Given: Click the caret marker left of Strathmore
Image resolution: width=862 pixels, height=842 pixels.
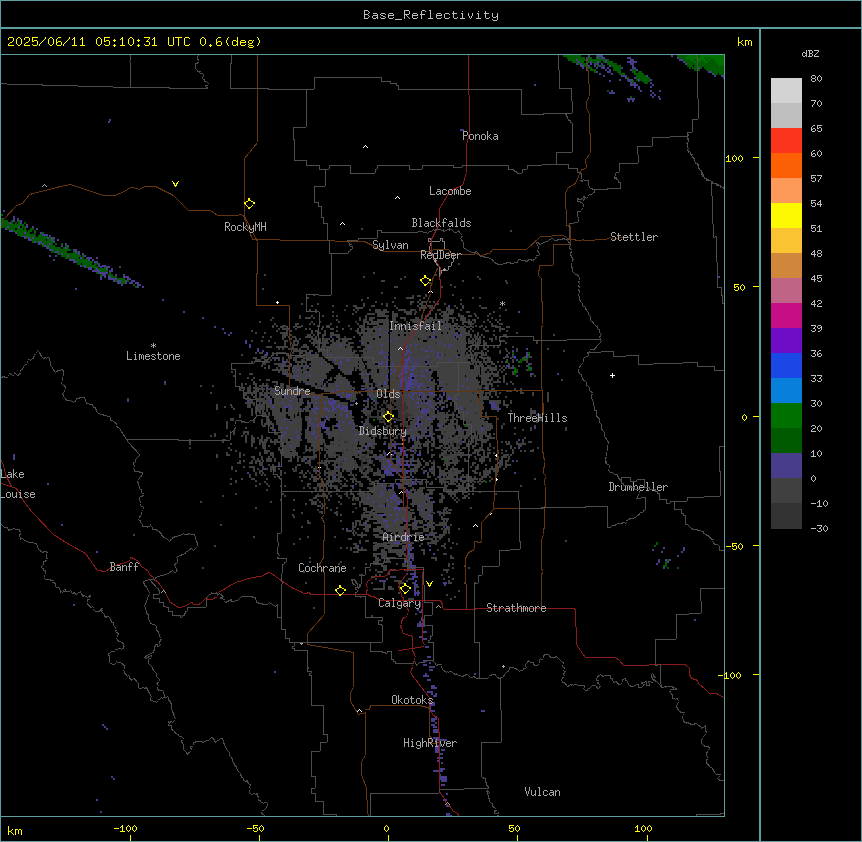Looking at the screenshot, I should (x=439, y=606).
